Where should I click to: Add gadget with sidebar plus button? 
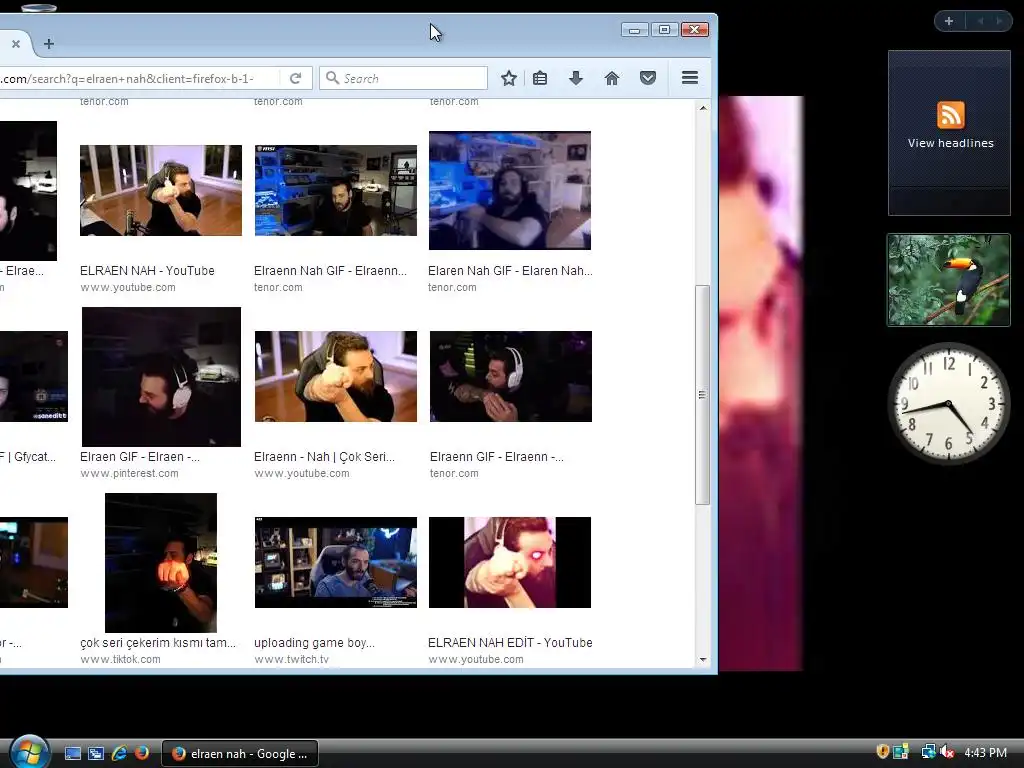click(x=949, y=21)
